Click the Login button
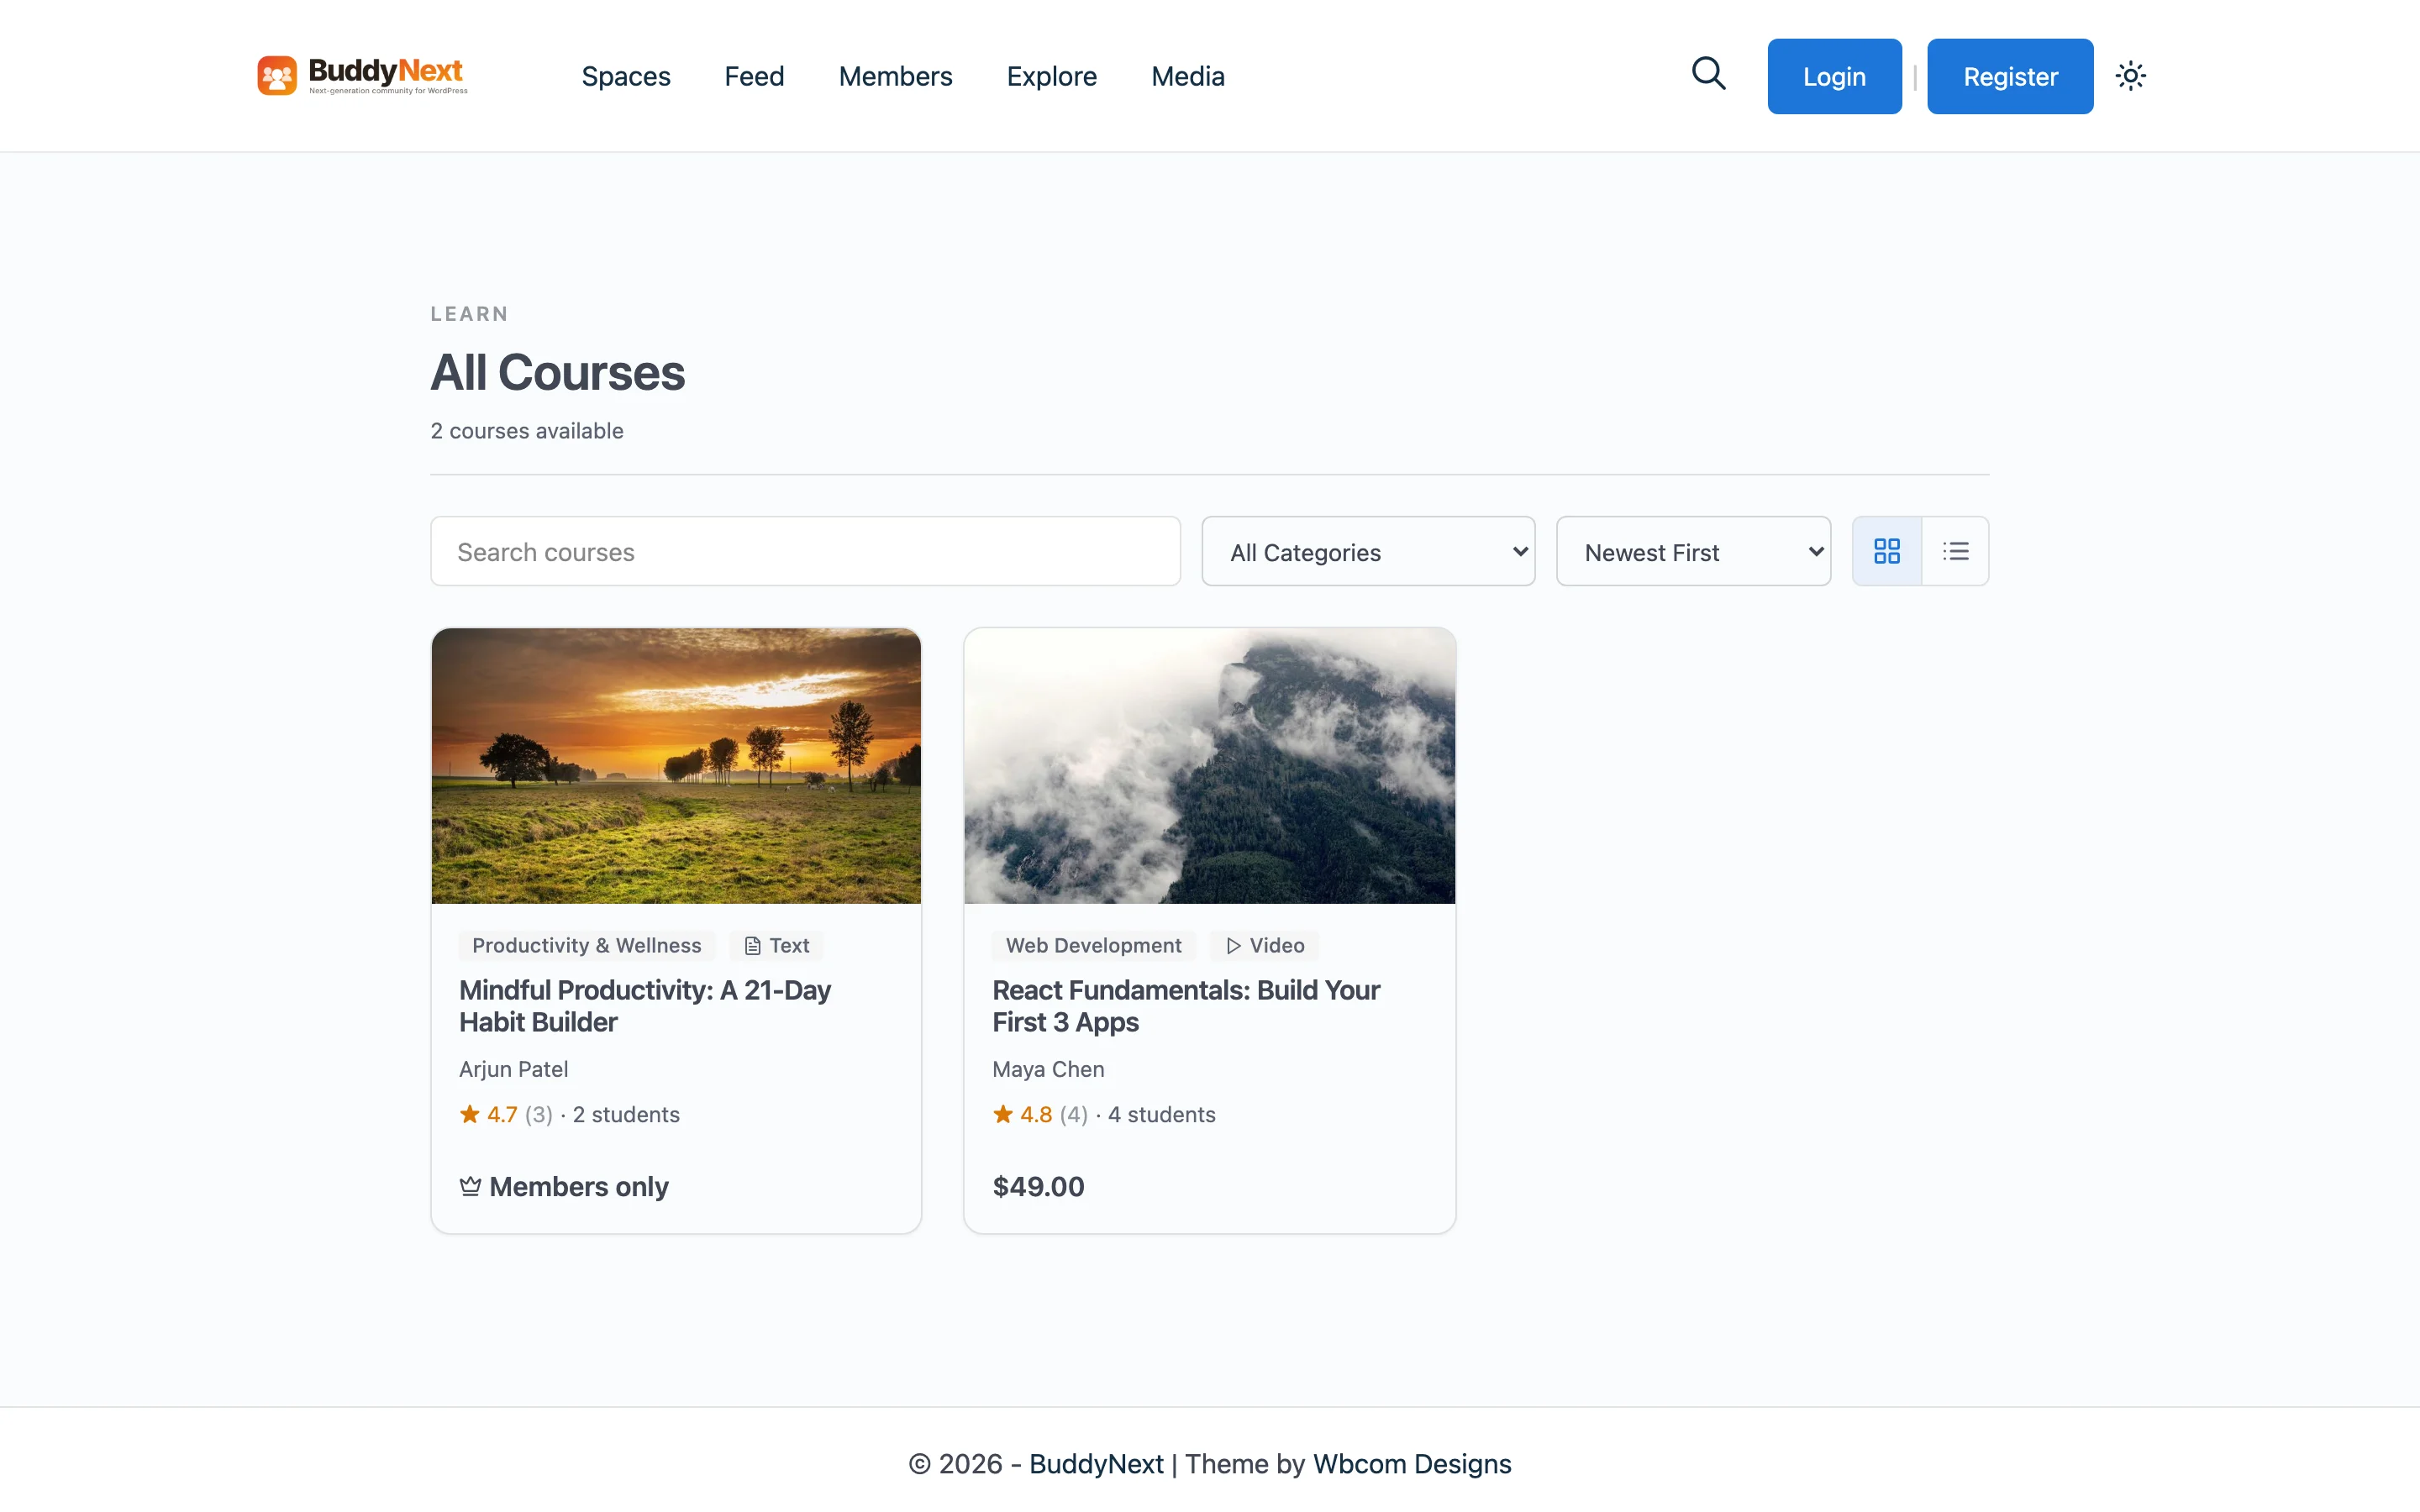This screenshot has width=2420, height=1512. pos(1834,76)
